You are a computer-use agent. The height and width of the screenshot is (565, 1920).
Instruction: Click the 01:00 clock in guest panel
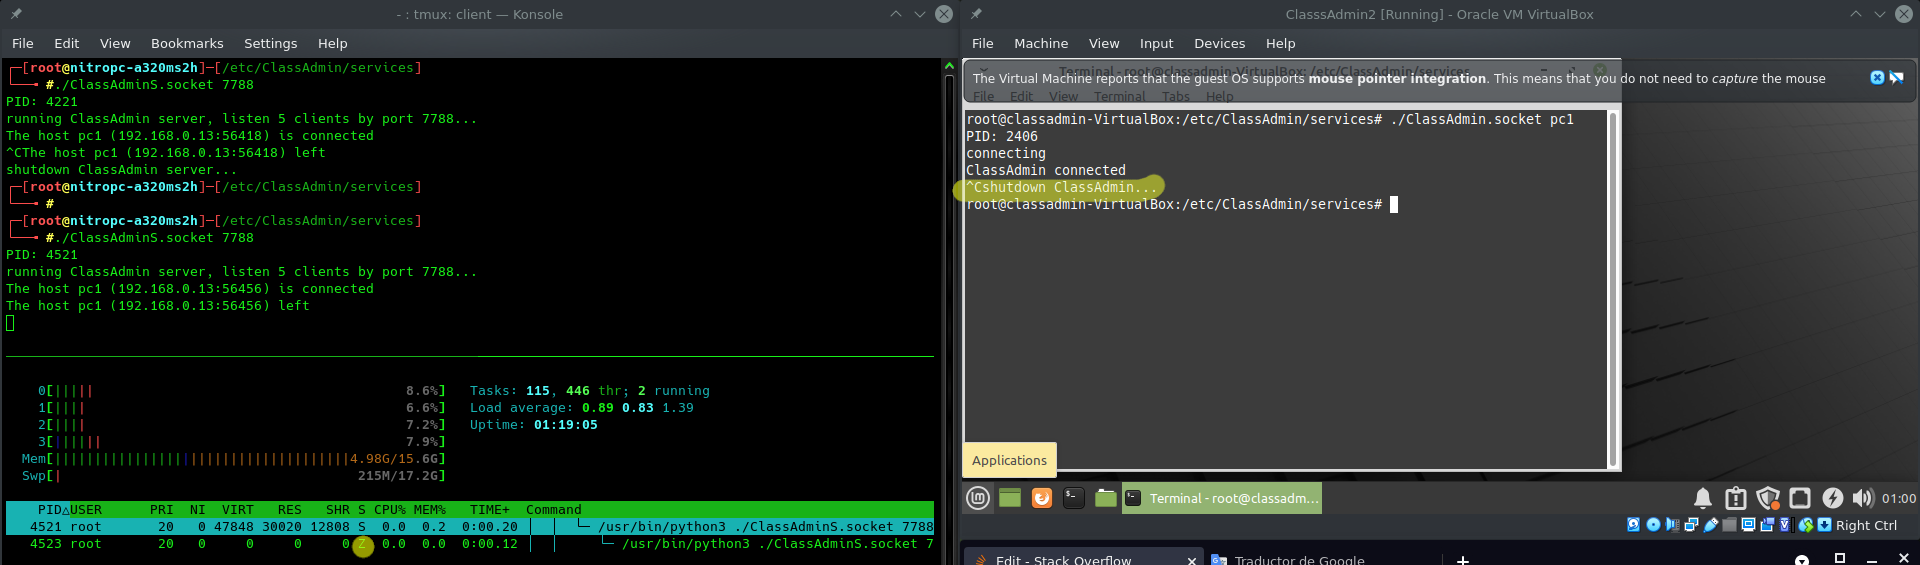pos(1899,498)
